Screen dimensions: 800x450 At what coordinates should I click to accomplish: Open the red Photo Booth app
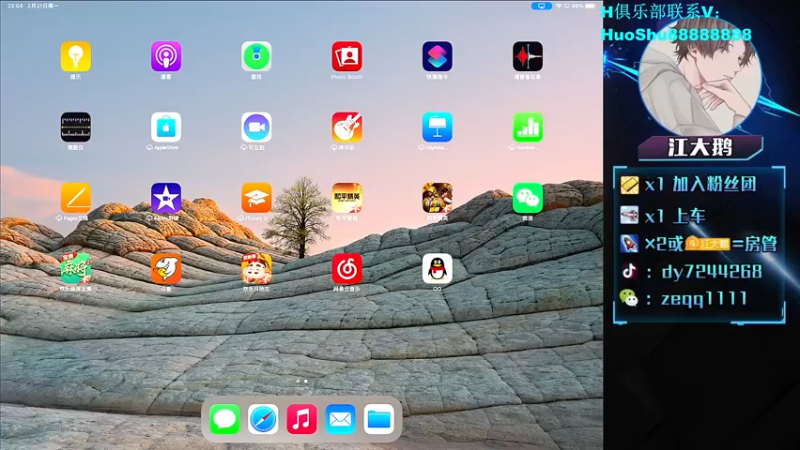tap(347, 56)
